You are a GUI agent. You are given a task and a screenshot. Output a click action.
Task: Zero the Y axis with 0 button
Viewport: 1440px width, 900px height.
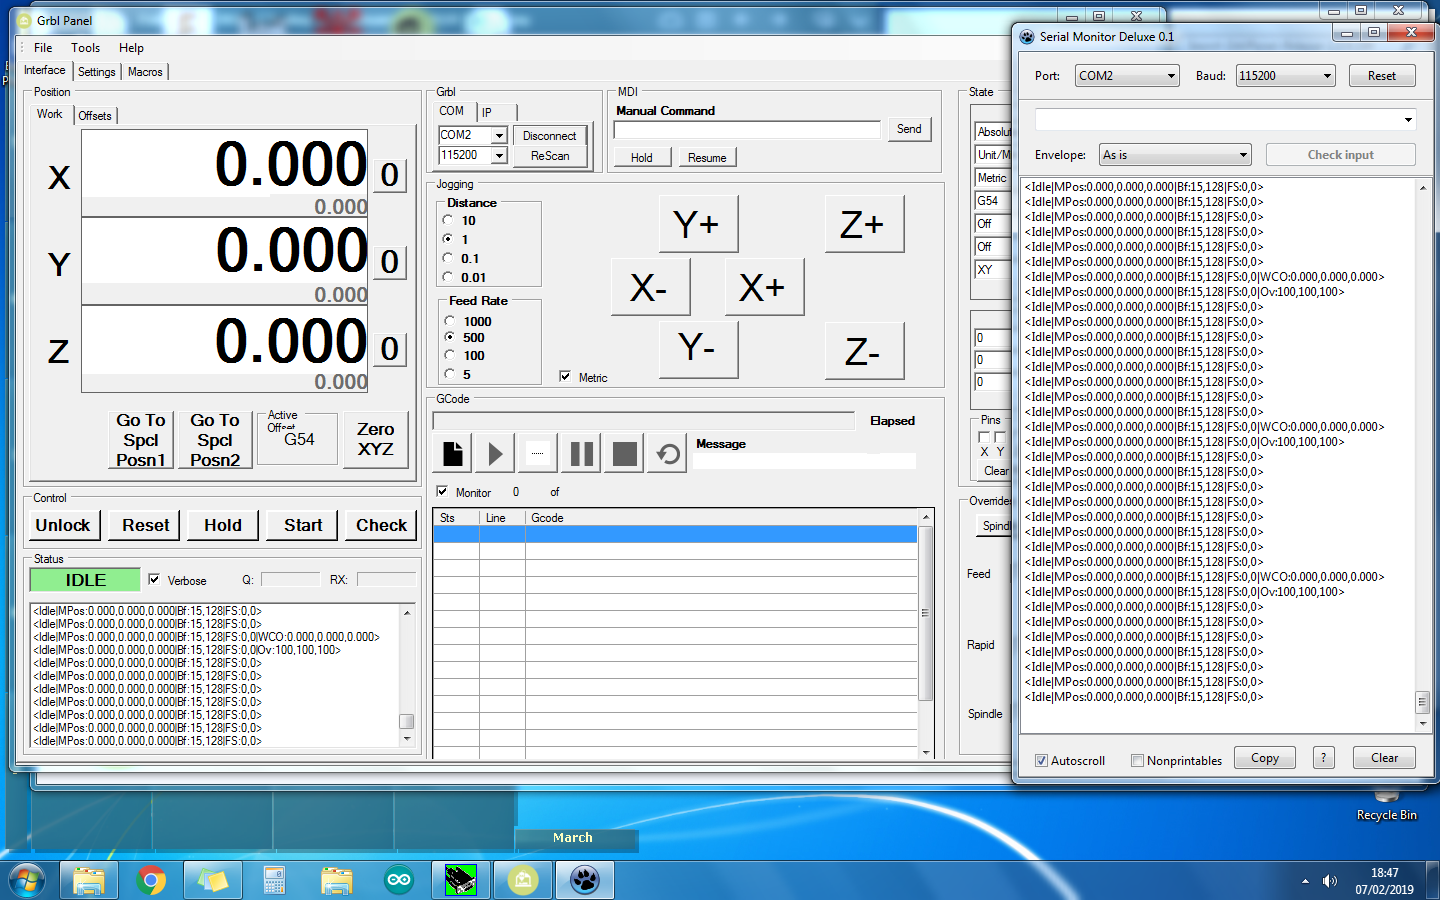point(391,262)
